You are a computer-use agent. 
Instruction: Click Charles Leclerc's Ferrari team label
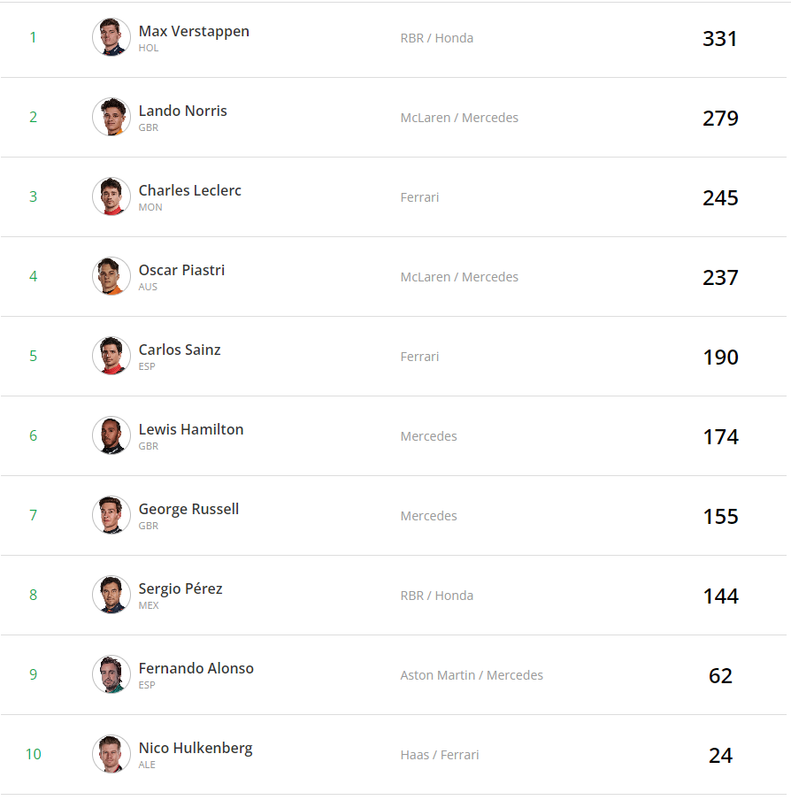tap(419, 197)
